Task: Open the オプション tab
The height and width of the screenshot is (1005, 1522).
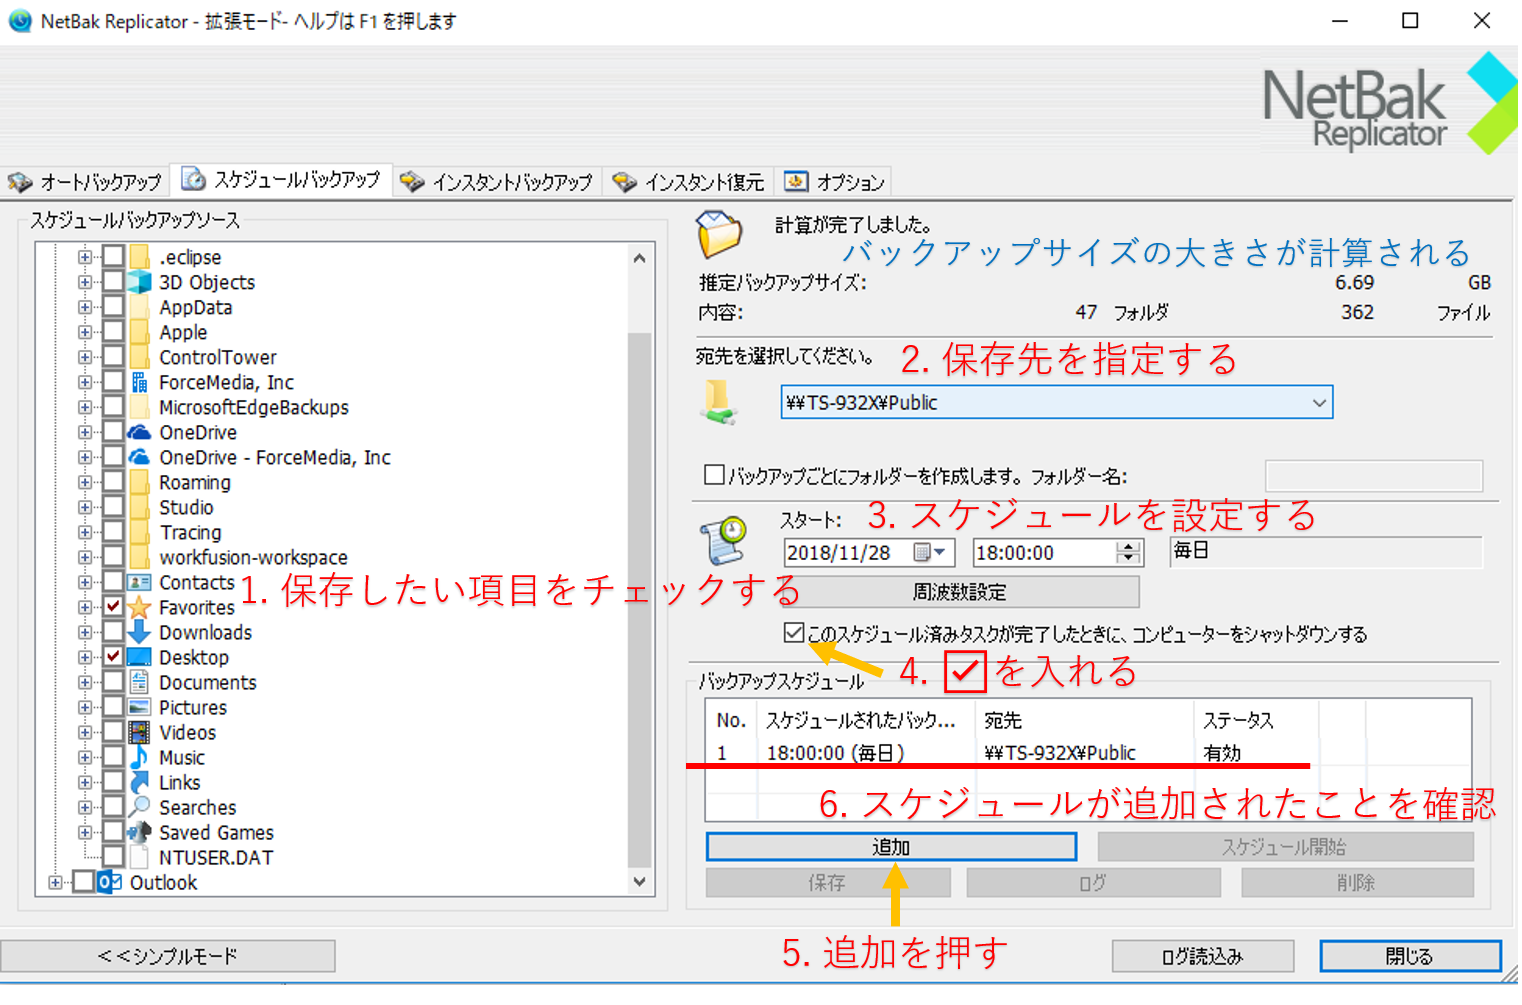Action: 836,182
